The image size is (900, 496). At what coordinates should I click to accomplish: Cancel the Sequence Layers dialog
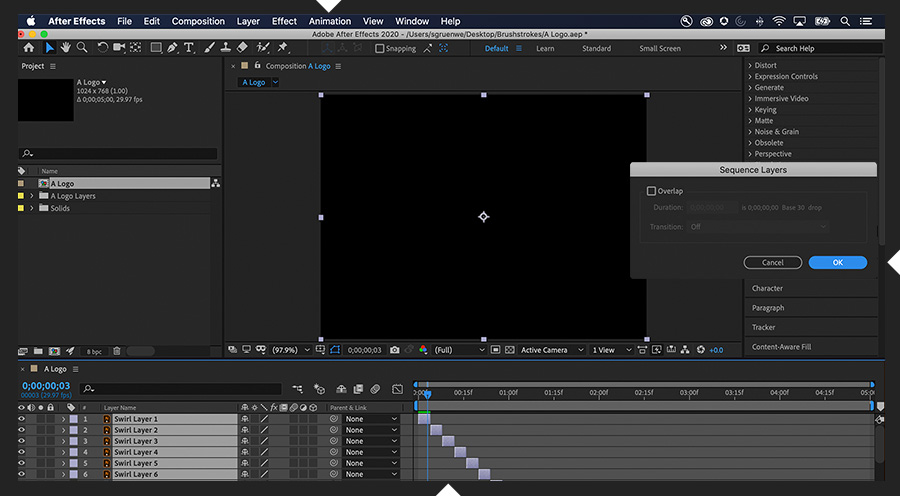(x=772, y=262)
